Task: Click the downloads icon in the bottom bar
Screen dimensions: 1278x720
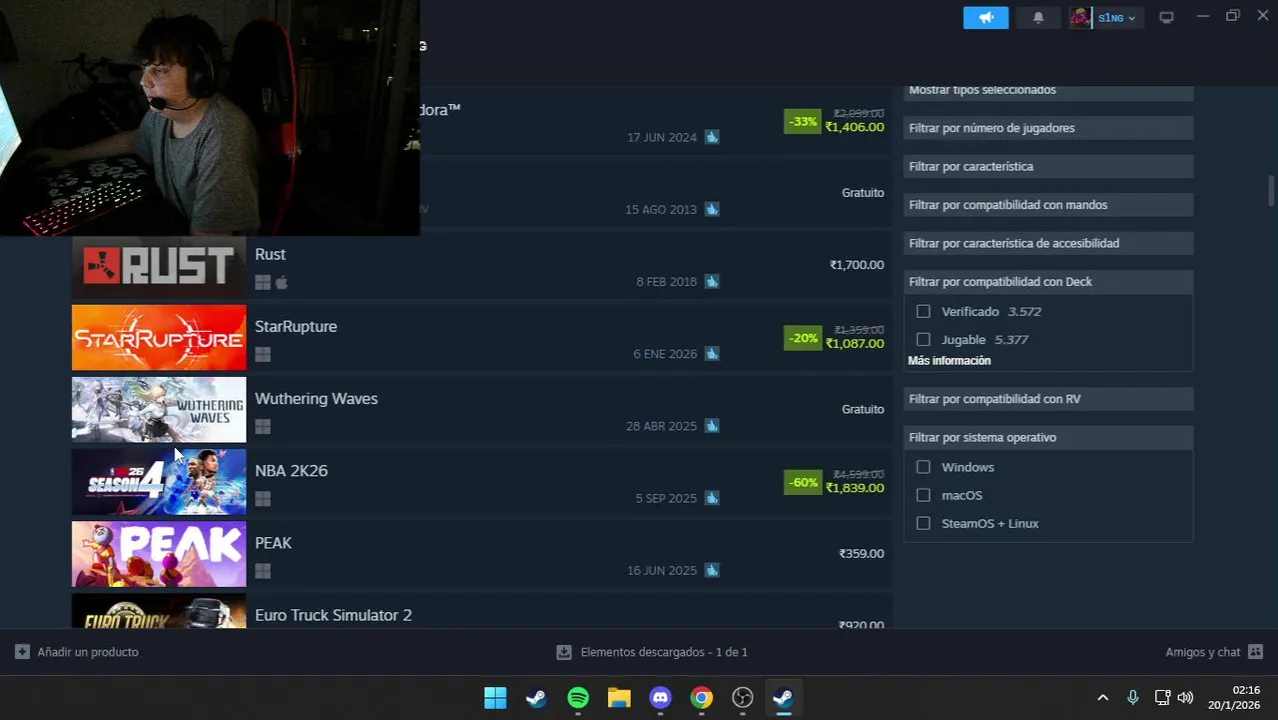Action: click(x=564, y=652)
